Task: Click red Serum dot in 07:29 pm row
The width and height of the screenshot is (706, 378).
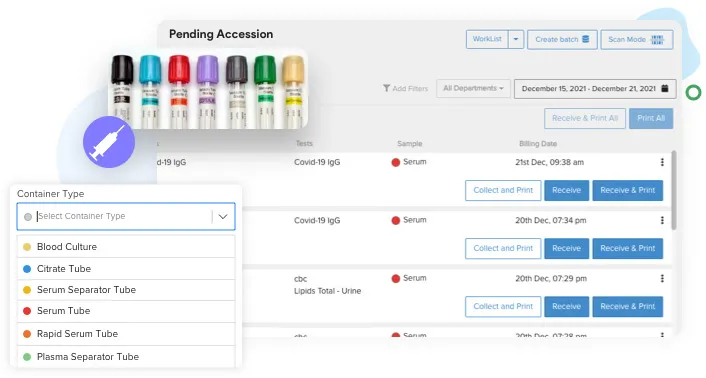Action: pos(396,279)
